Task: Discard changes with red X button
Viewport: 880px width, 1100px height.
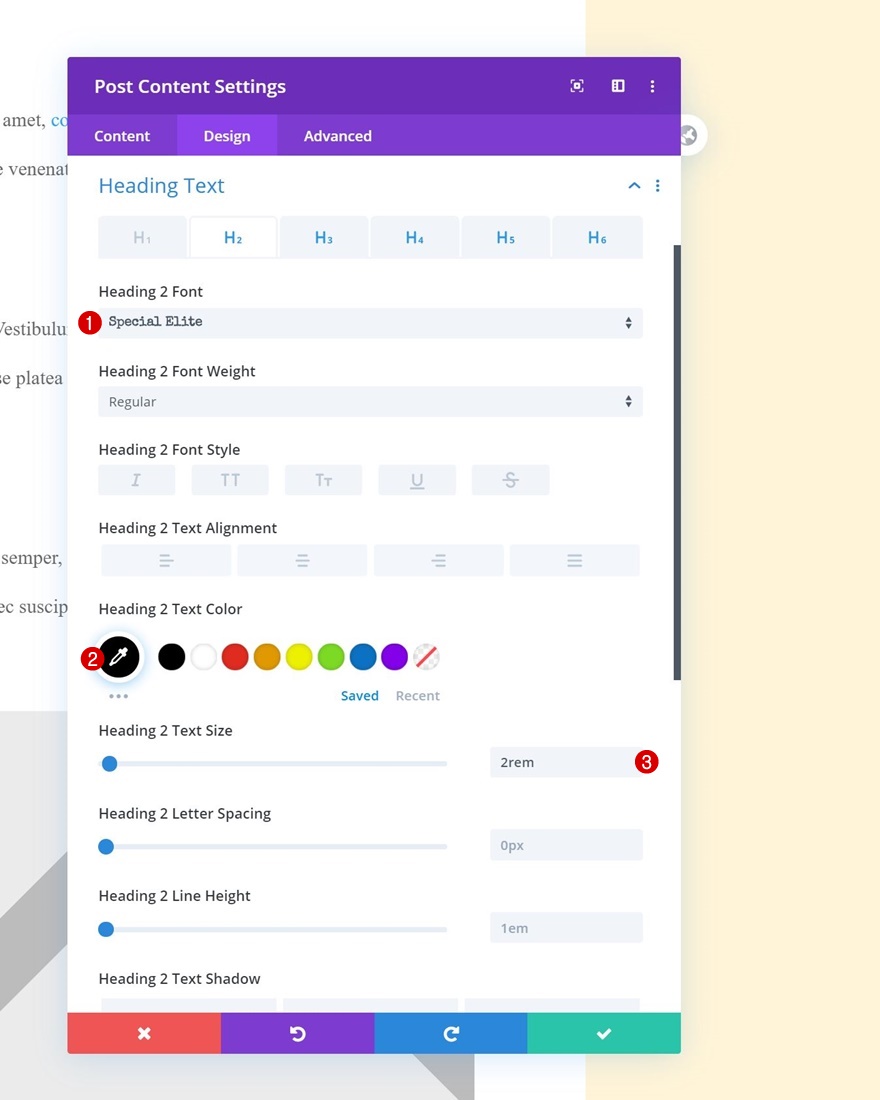Action: click(x=144, y=1033)
